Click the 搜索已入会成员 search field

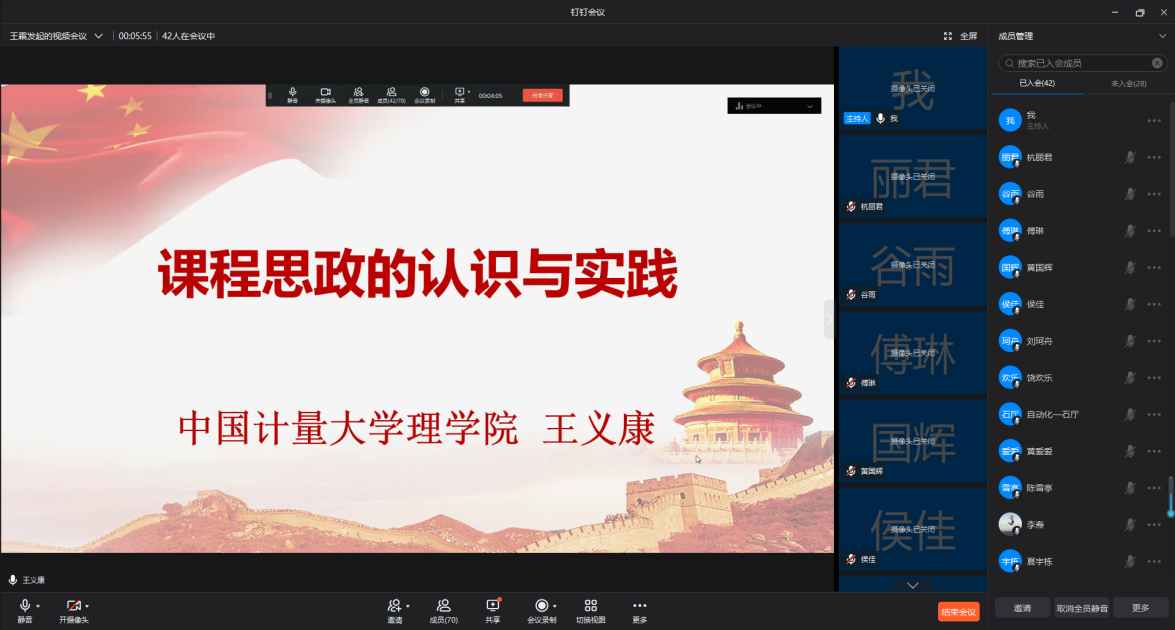click(x=1082, y=63)
